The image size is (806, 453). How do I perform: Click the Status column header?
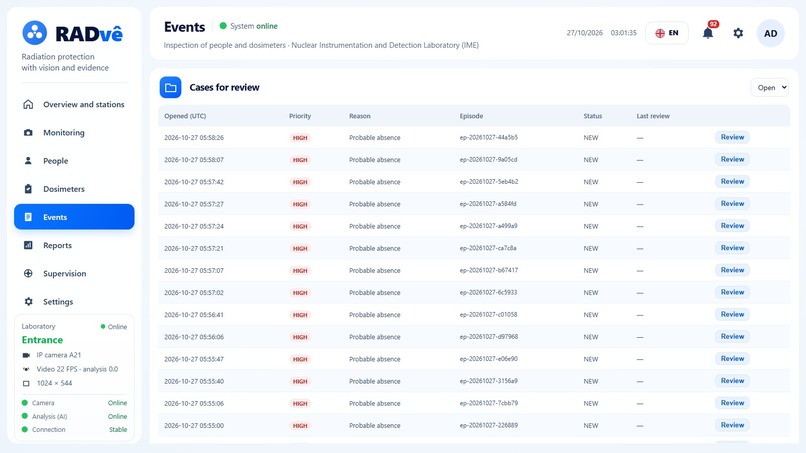click(593, 116)
